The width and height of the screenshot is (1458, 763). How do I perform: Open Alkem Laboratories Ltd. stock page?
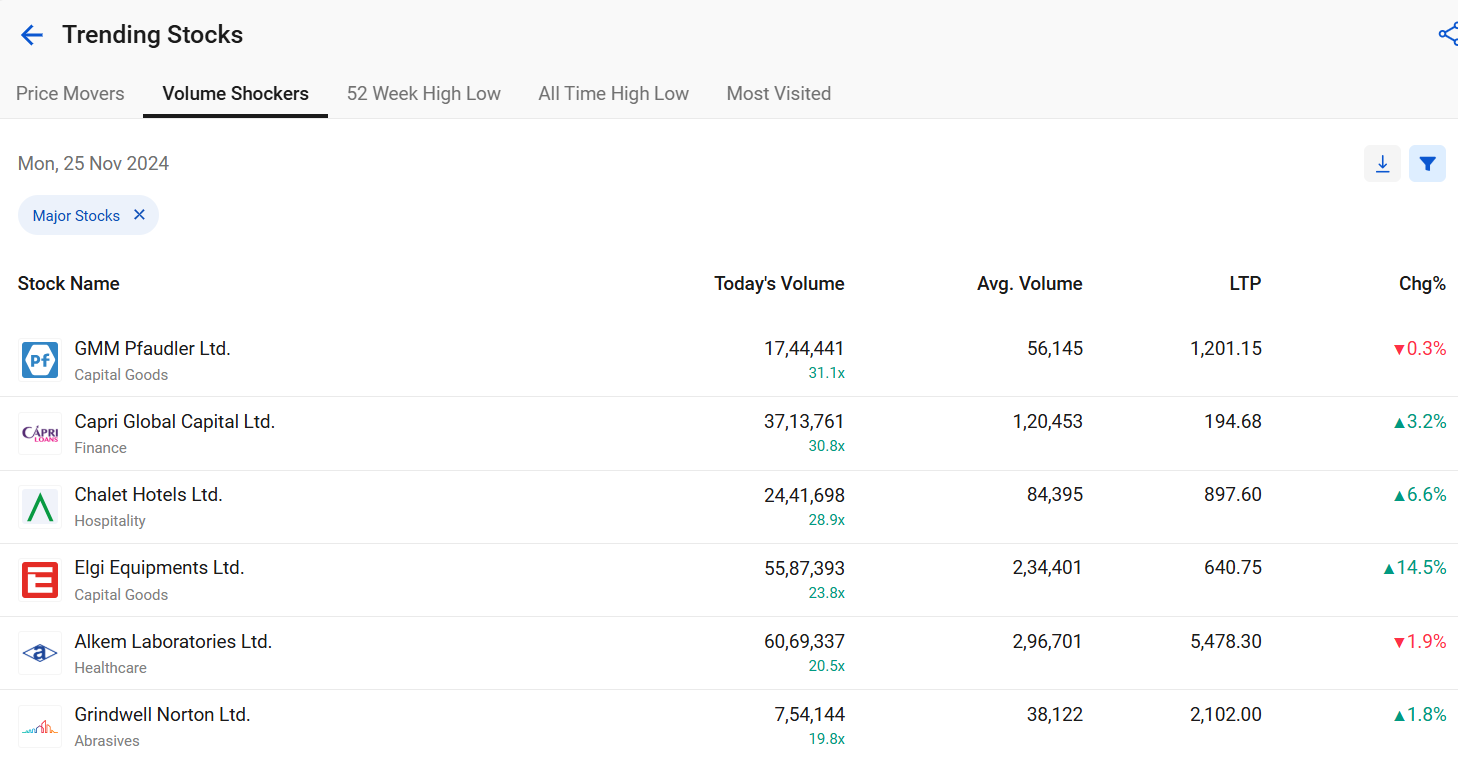point(173,641)
